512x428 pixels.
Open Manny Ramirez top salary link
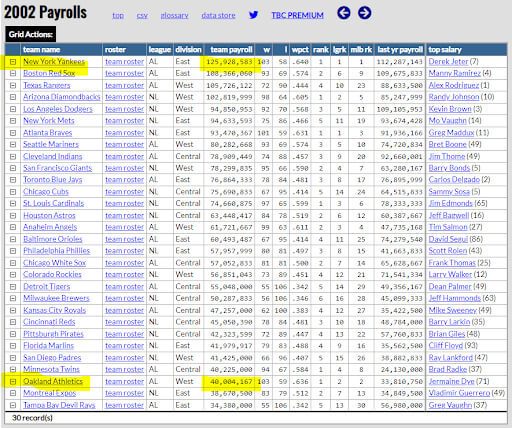(455, 73)
